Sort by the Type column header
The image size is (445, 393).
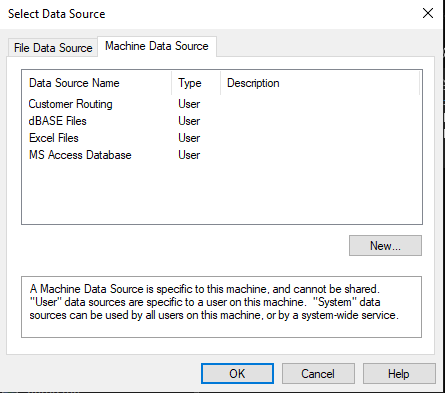(196, 83)
